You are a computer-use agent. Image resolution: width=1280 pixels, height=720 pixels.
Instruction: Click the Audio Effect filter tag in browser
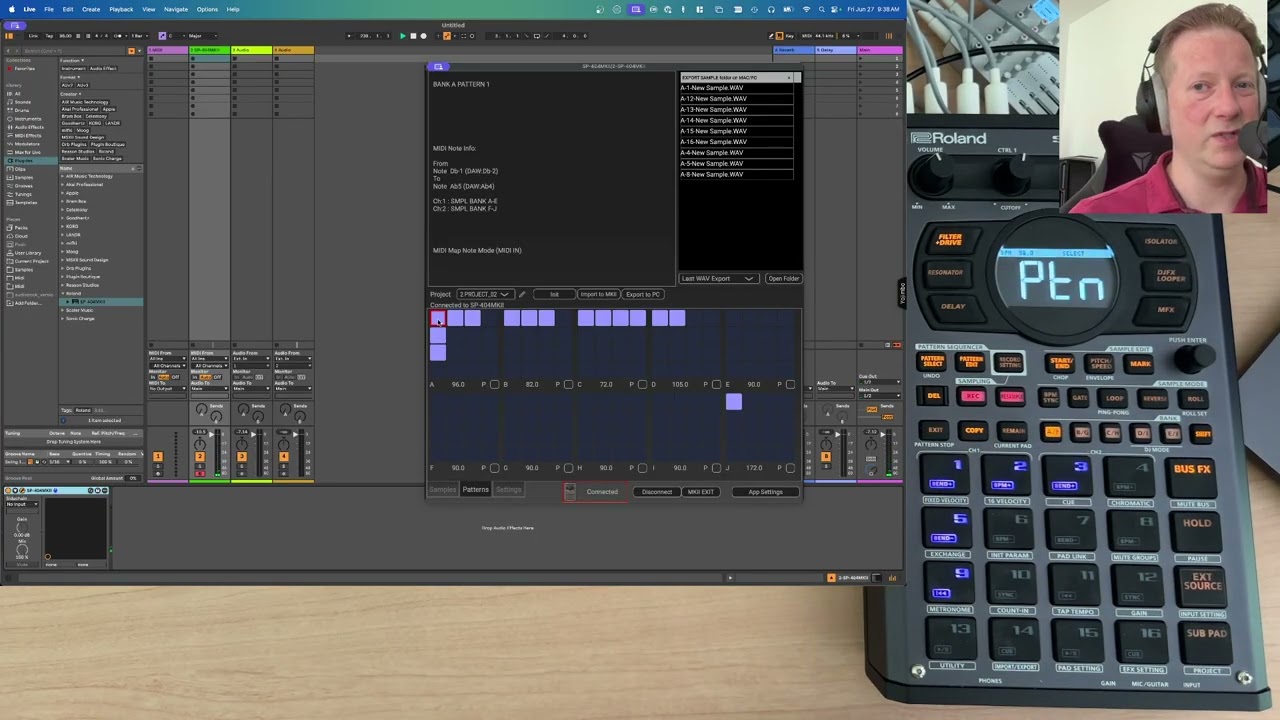103,68
